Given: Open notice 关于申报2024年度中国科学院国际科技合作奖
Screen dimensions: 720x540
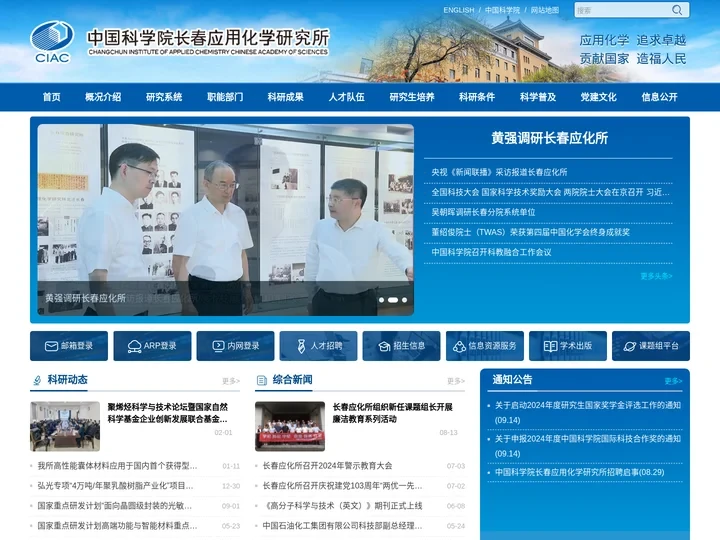Looking at the screenshot, I should point(588,446).
